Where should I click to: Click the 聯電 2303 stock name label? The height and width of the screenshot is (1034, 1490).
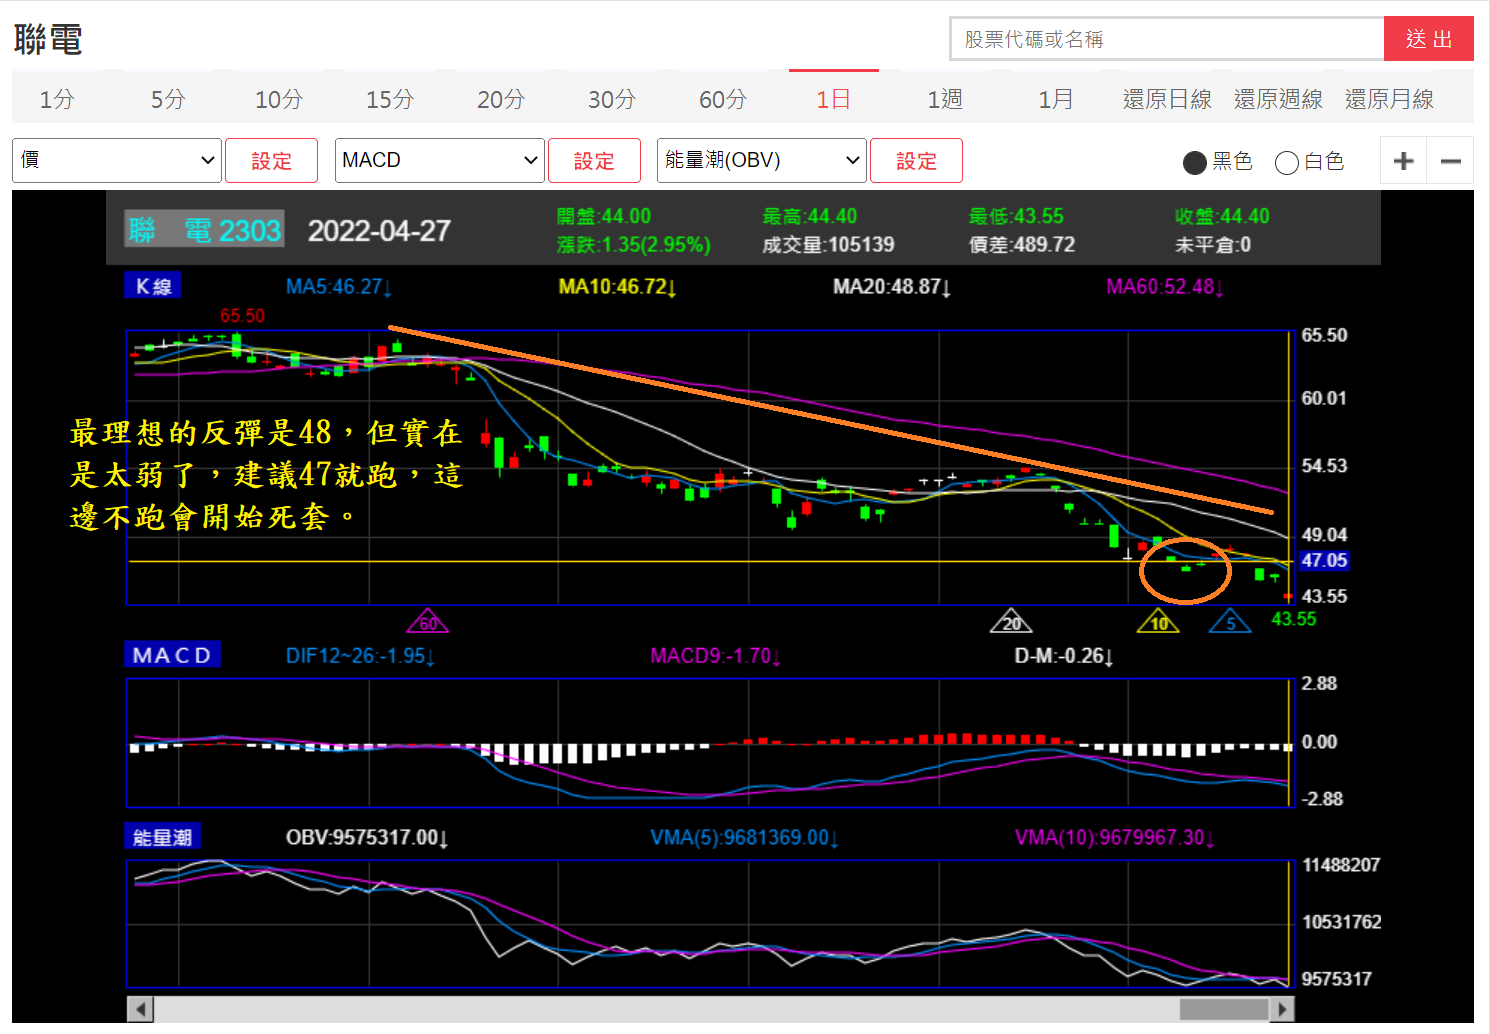pos(204,229)
